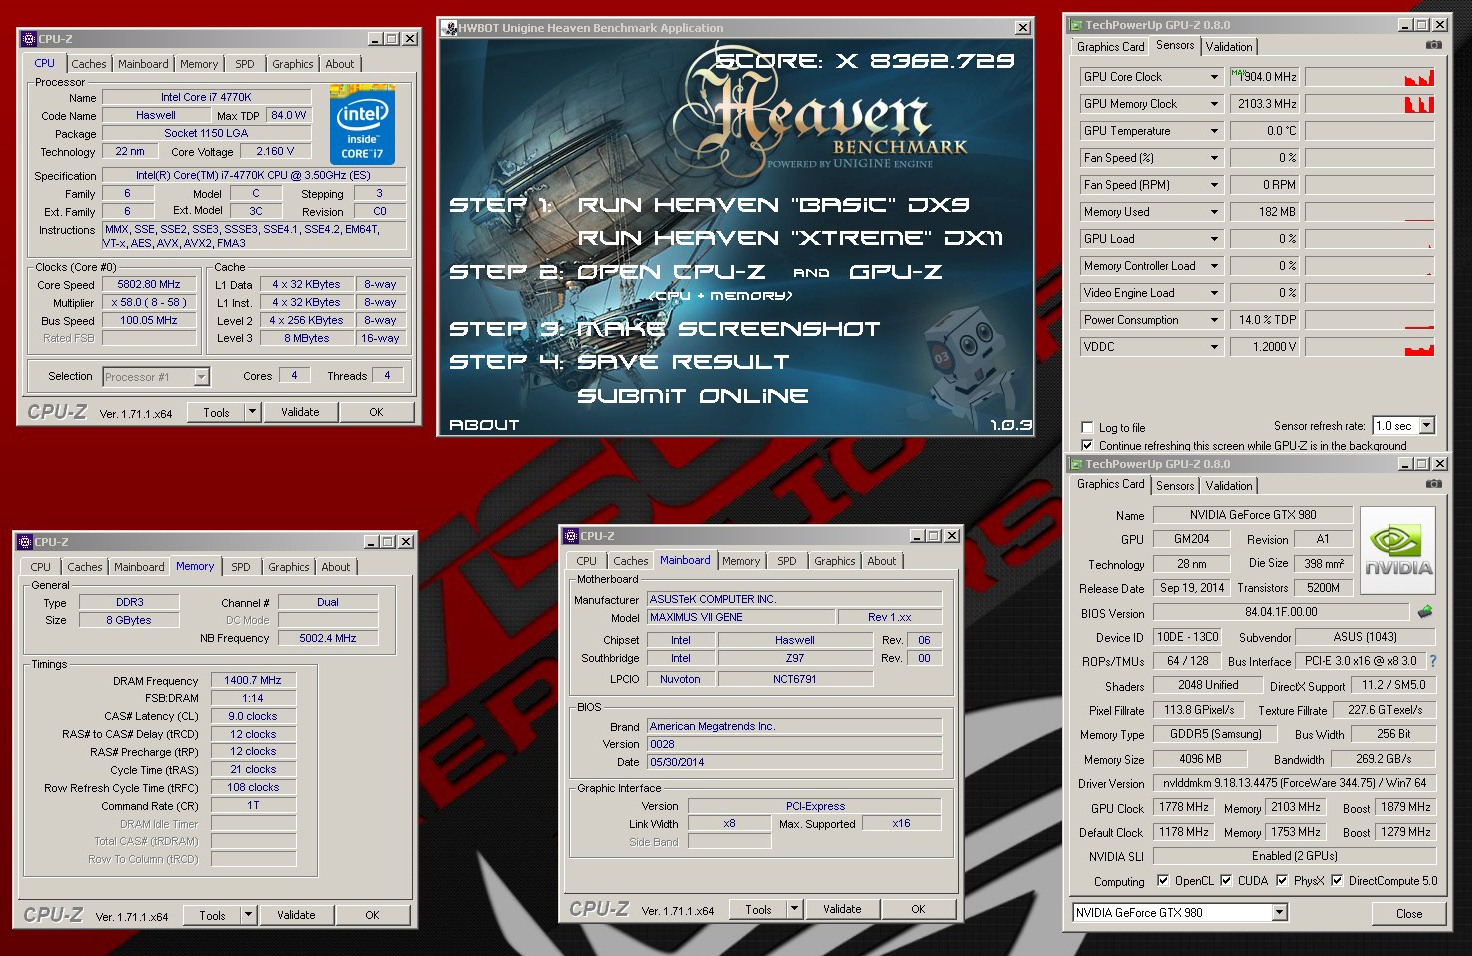
Task: Open Validation tab in GPU-Z Sensors window
Action: click(x=1229, y=47)
